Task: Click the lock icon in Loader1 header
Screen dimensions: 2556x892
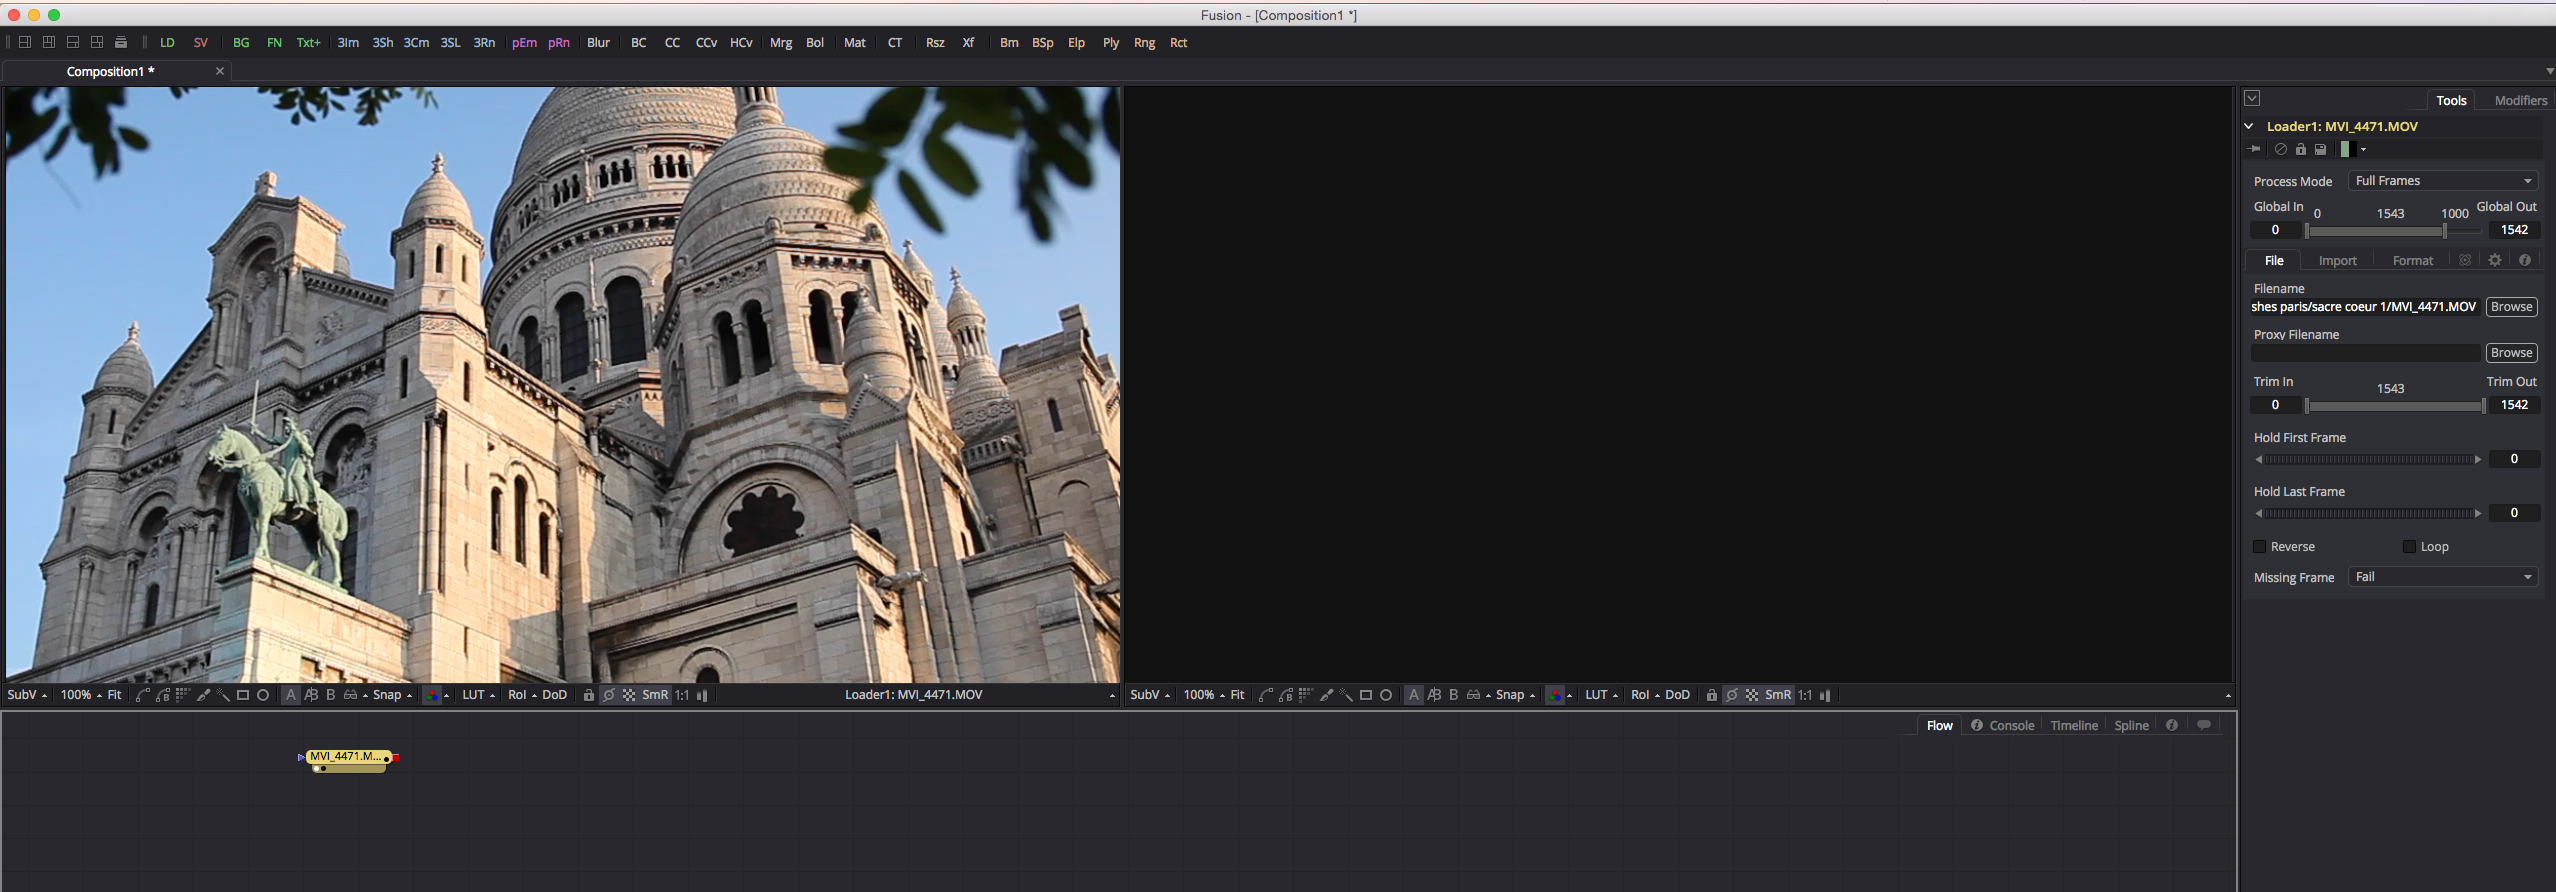Action: tap(2300, 149)
